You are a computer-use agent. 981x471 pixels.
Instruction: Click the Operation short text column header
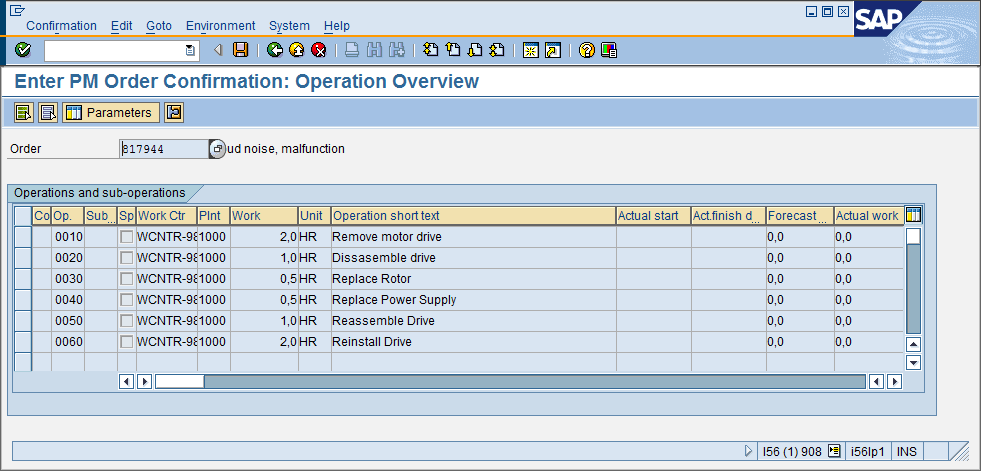(474, 216)
